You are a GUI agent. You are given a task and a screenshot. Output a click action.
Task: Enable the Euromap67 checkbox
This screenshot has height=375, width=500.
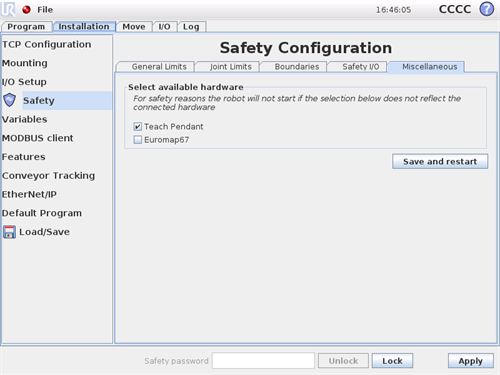138,140
